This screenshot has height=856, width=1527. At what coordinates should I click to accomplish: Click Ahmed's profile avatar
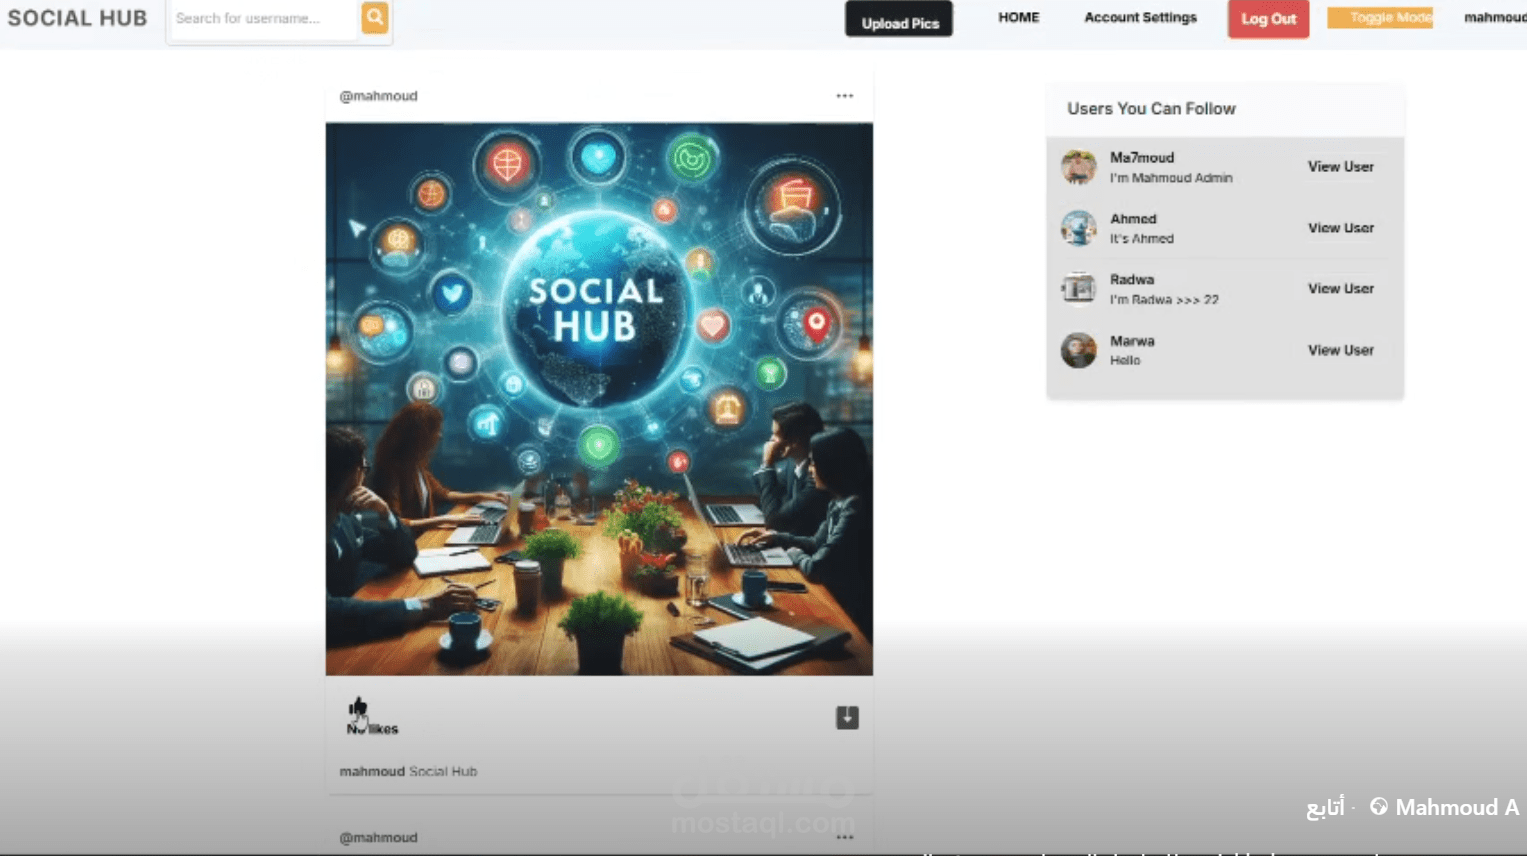[x=1079, y=228]
